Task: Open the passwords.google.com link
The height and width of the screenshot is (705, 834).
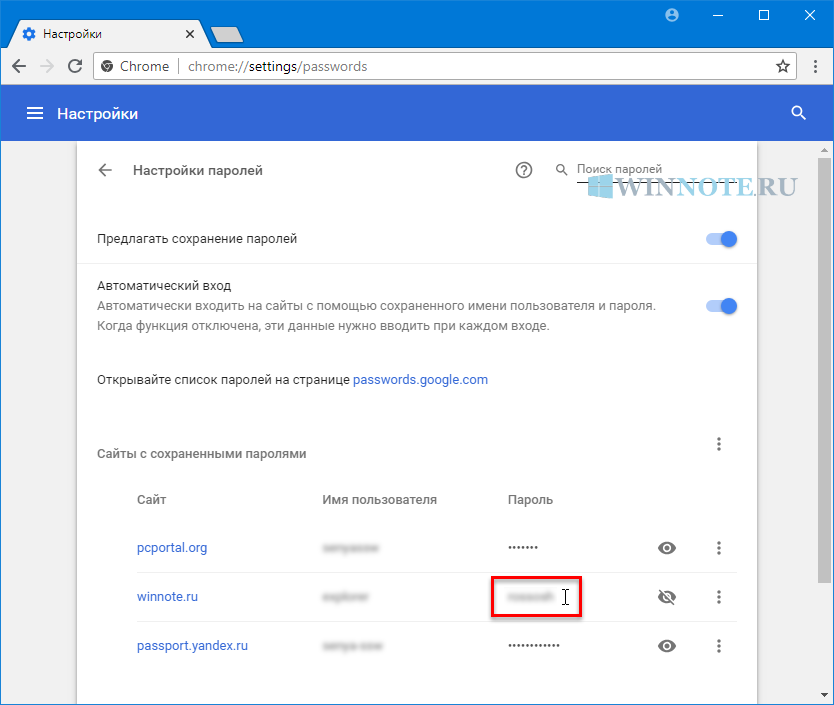Action: coord(420,380)
